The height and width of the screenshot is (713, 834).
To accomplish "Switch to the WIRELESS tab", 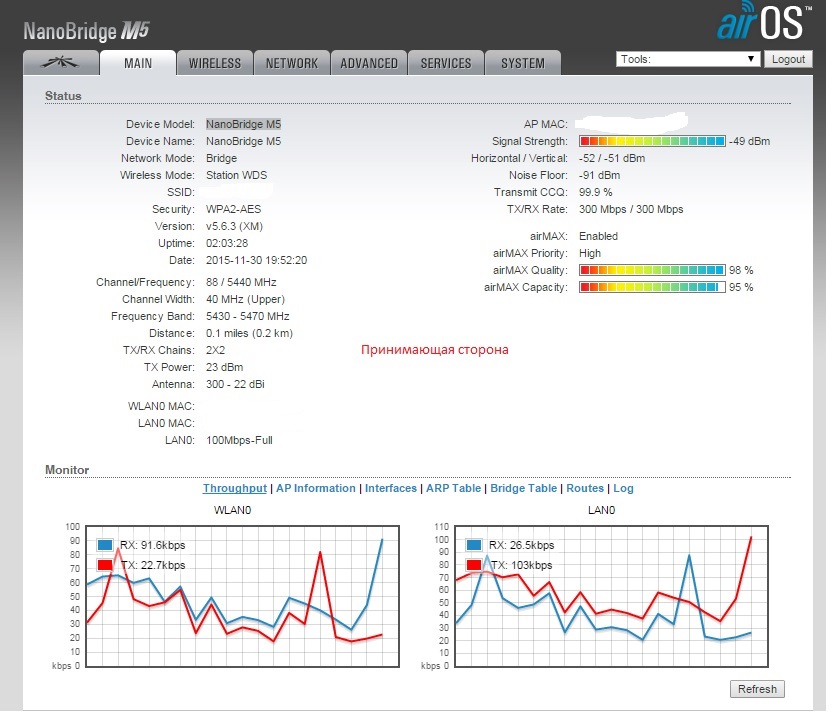I will [x=215, y=63].
